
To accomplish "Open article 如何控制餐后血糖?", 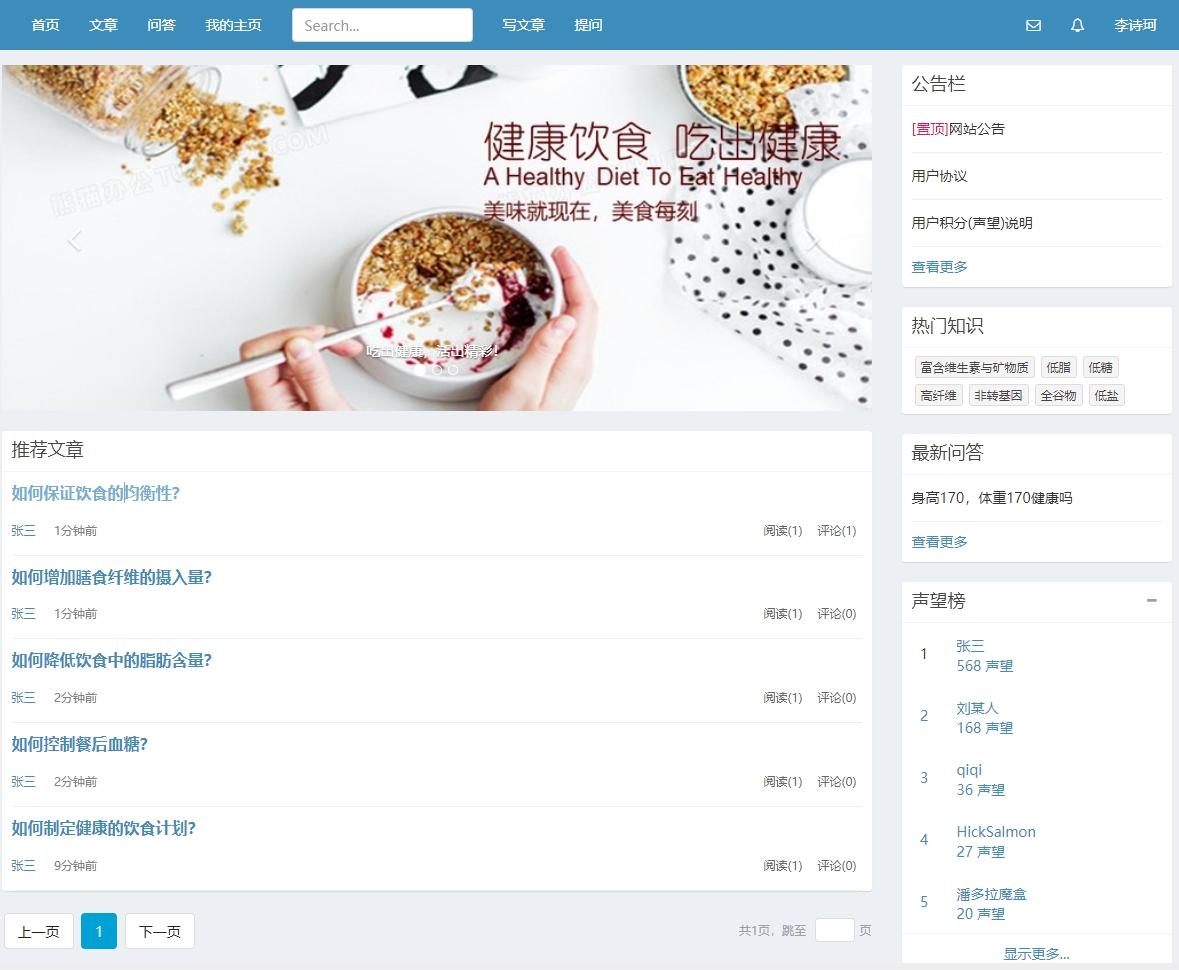I will tap(80, 744).
